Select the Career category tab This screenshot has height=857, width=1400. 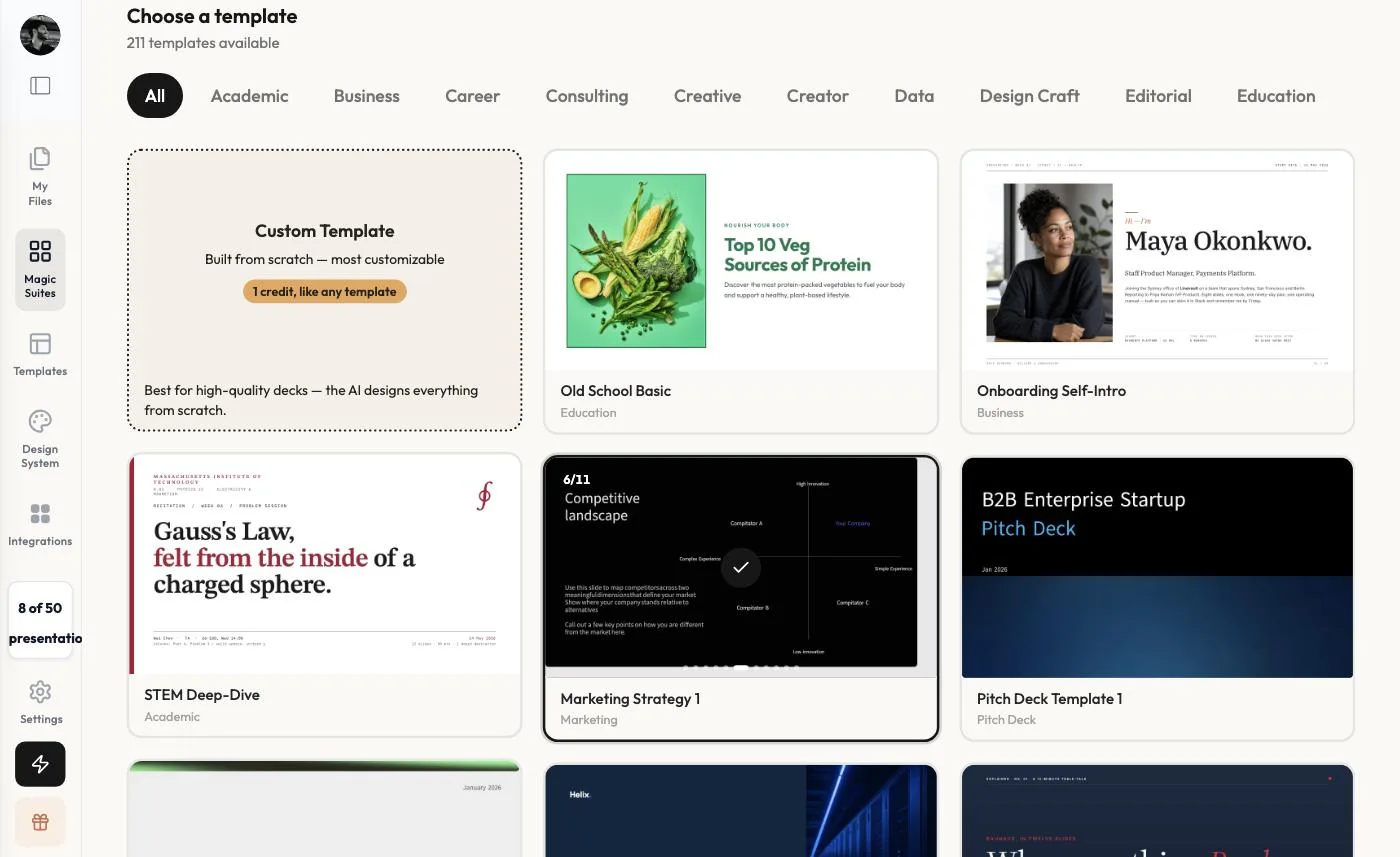point(472,96)
